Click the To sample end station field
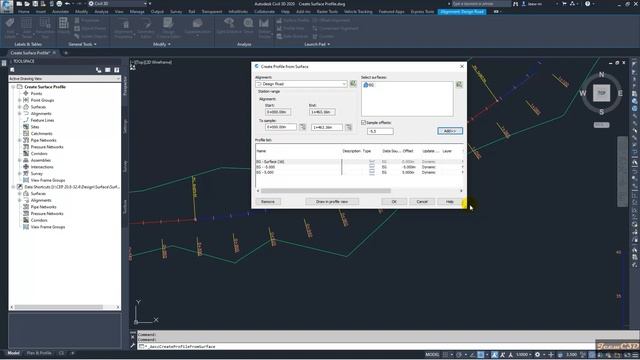640x360 pixels. point(327,127)
